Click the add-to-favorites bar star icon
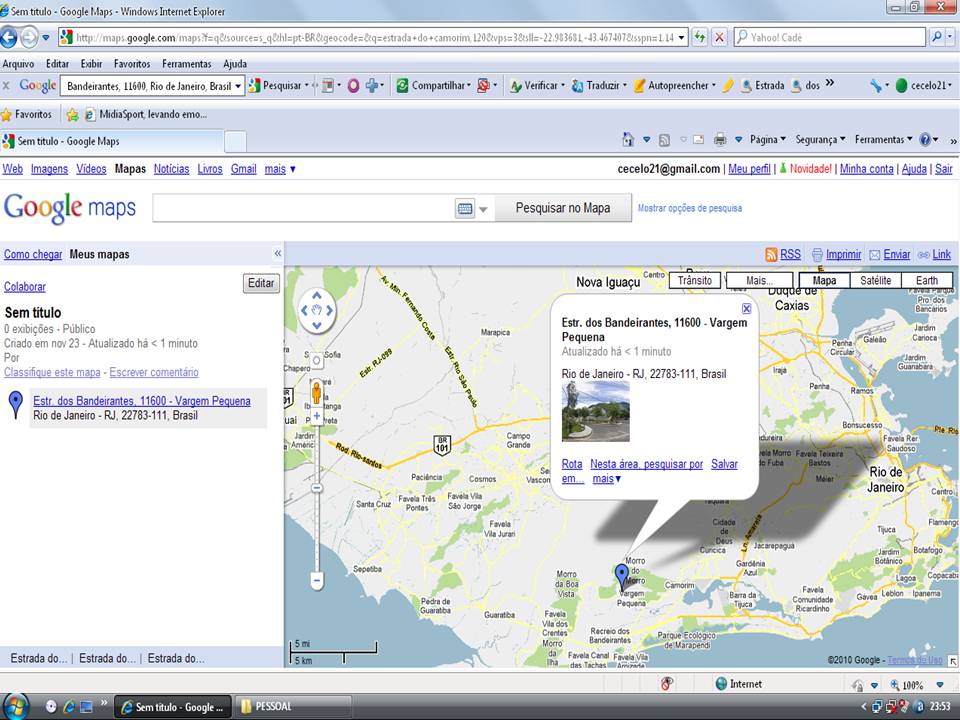Viewport: 960px width, 720px height. 73,114
